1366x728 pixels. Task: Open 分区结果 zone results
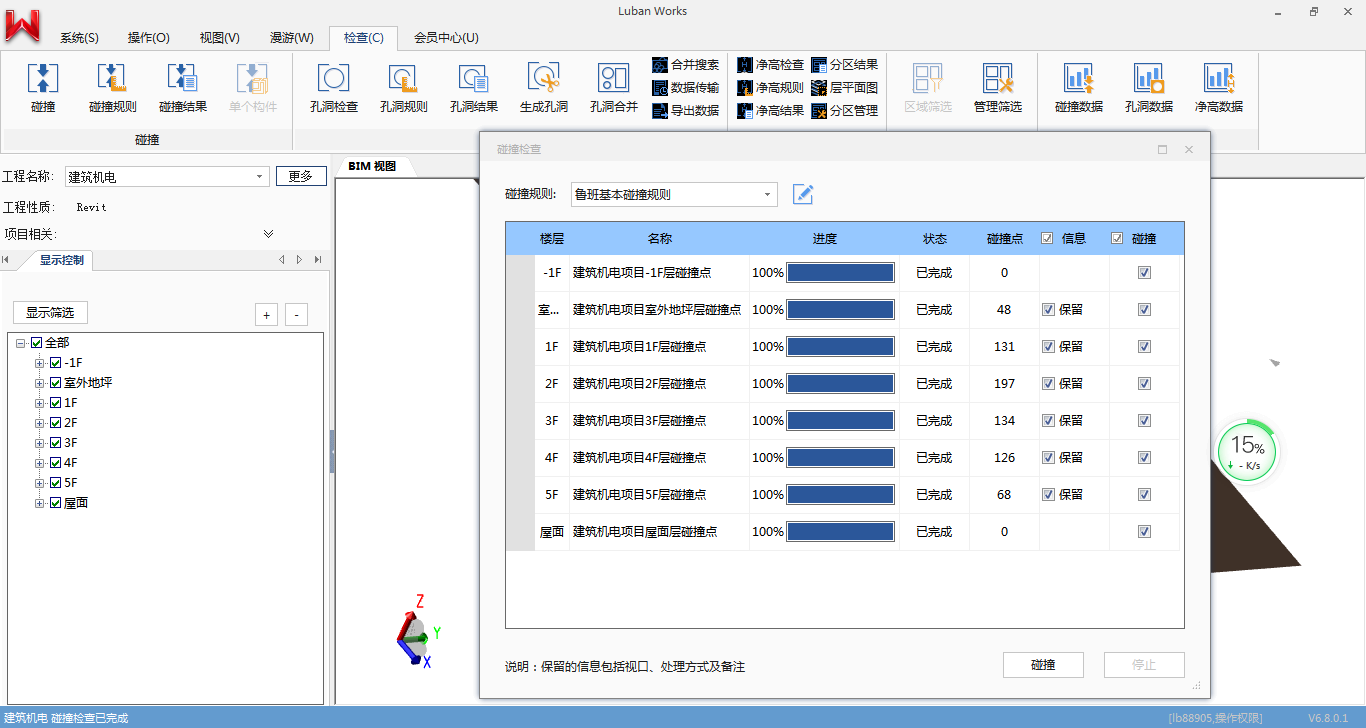[x=845, y=64]
